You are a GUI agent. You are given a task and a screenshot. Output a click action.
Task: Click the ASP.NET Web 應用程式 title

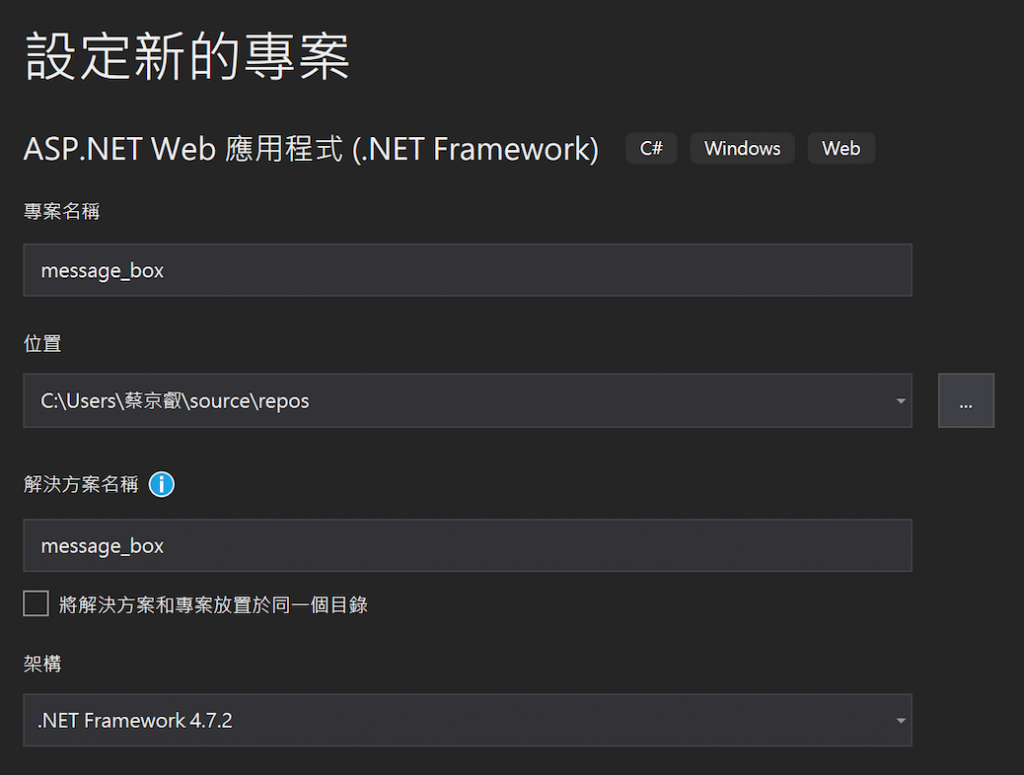tap(311, 149)
